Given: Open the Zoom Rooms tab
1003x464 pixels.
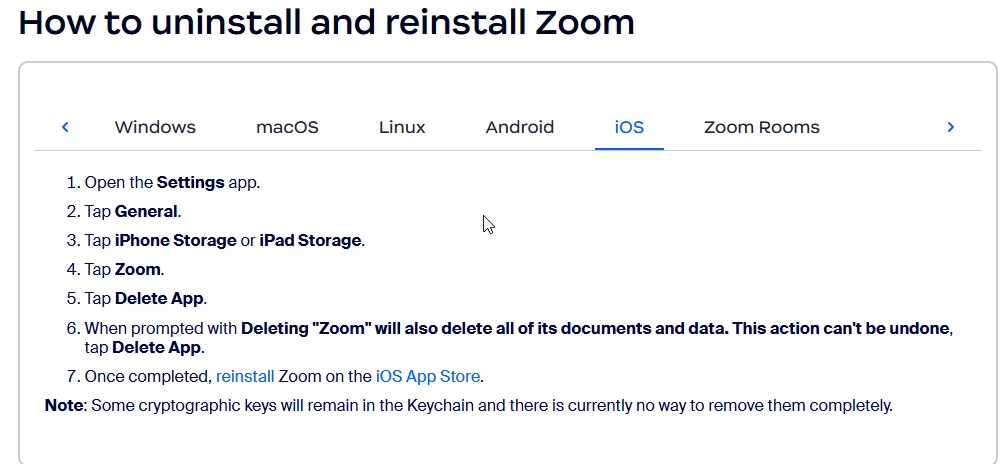Looking at the screenshot, I should coord(762,127).
